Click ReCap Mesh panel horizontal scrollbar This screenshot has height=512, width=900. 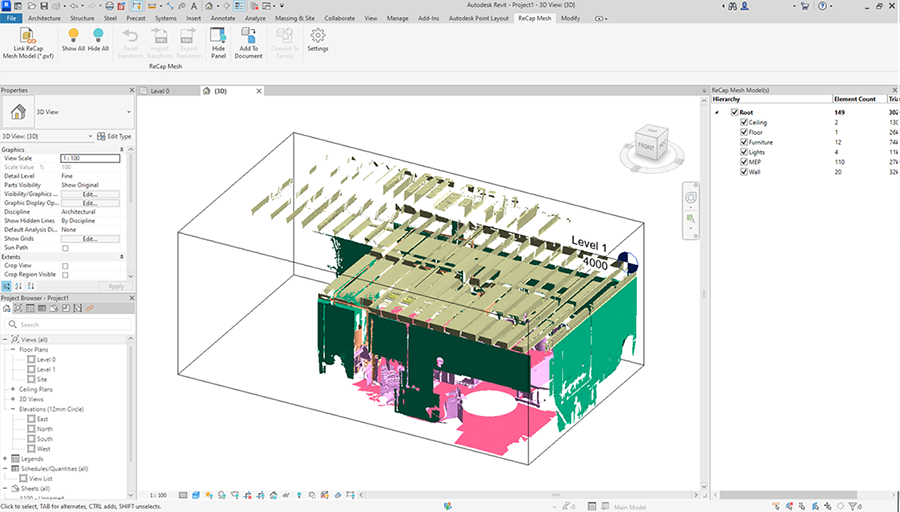[789, 495]
